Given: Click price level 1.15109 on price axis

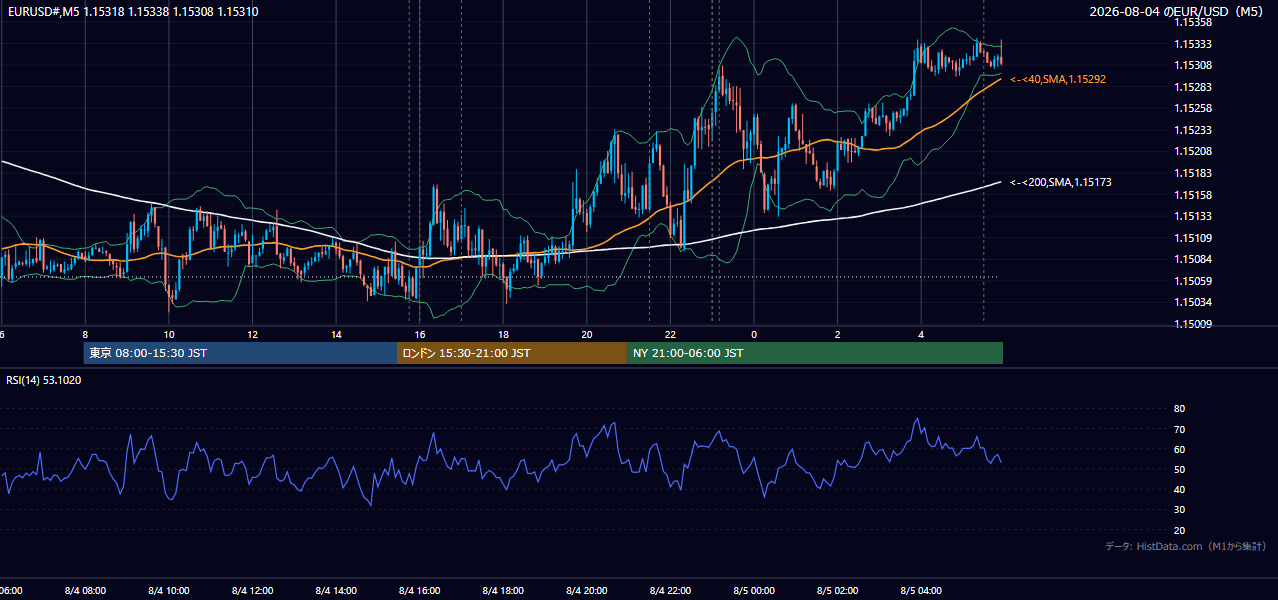Looking at the screenshot, I should point(1192,238).
